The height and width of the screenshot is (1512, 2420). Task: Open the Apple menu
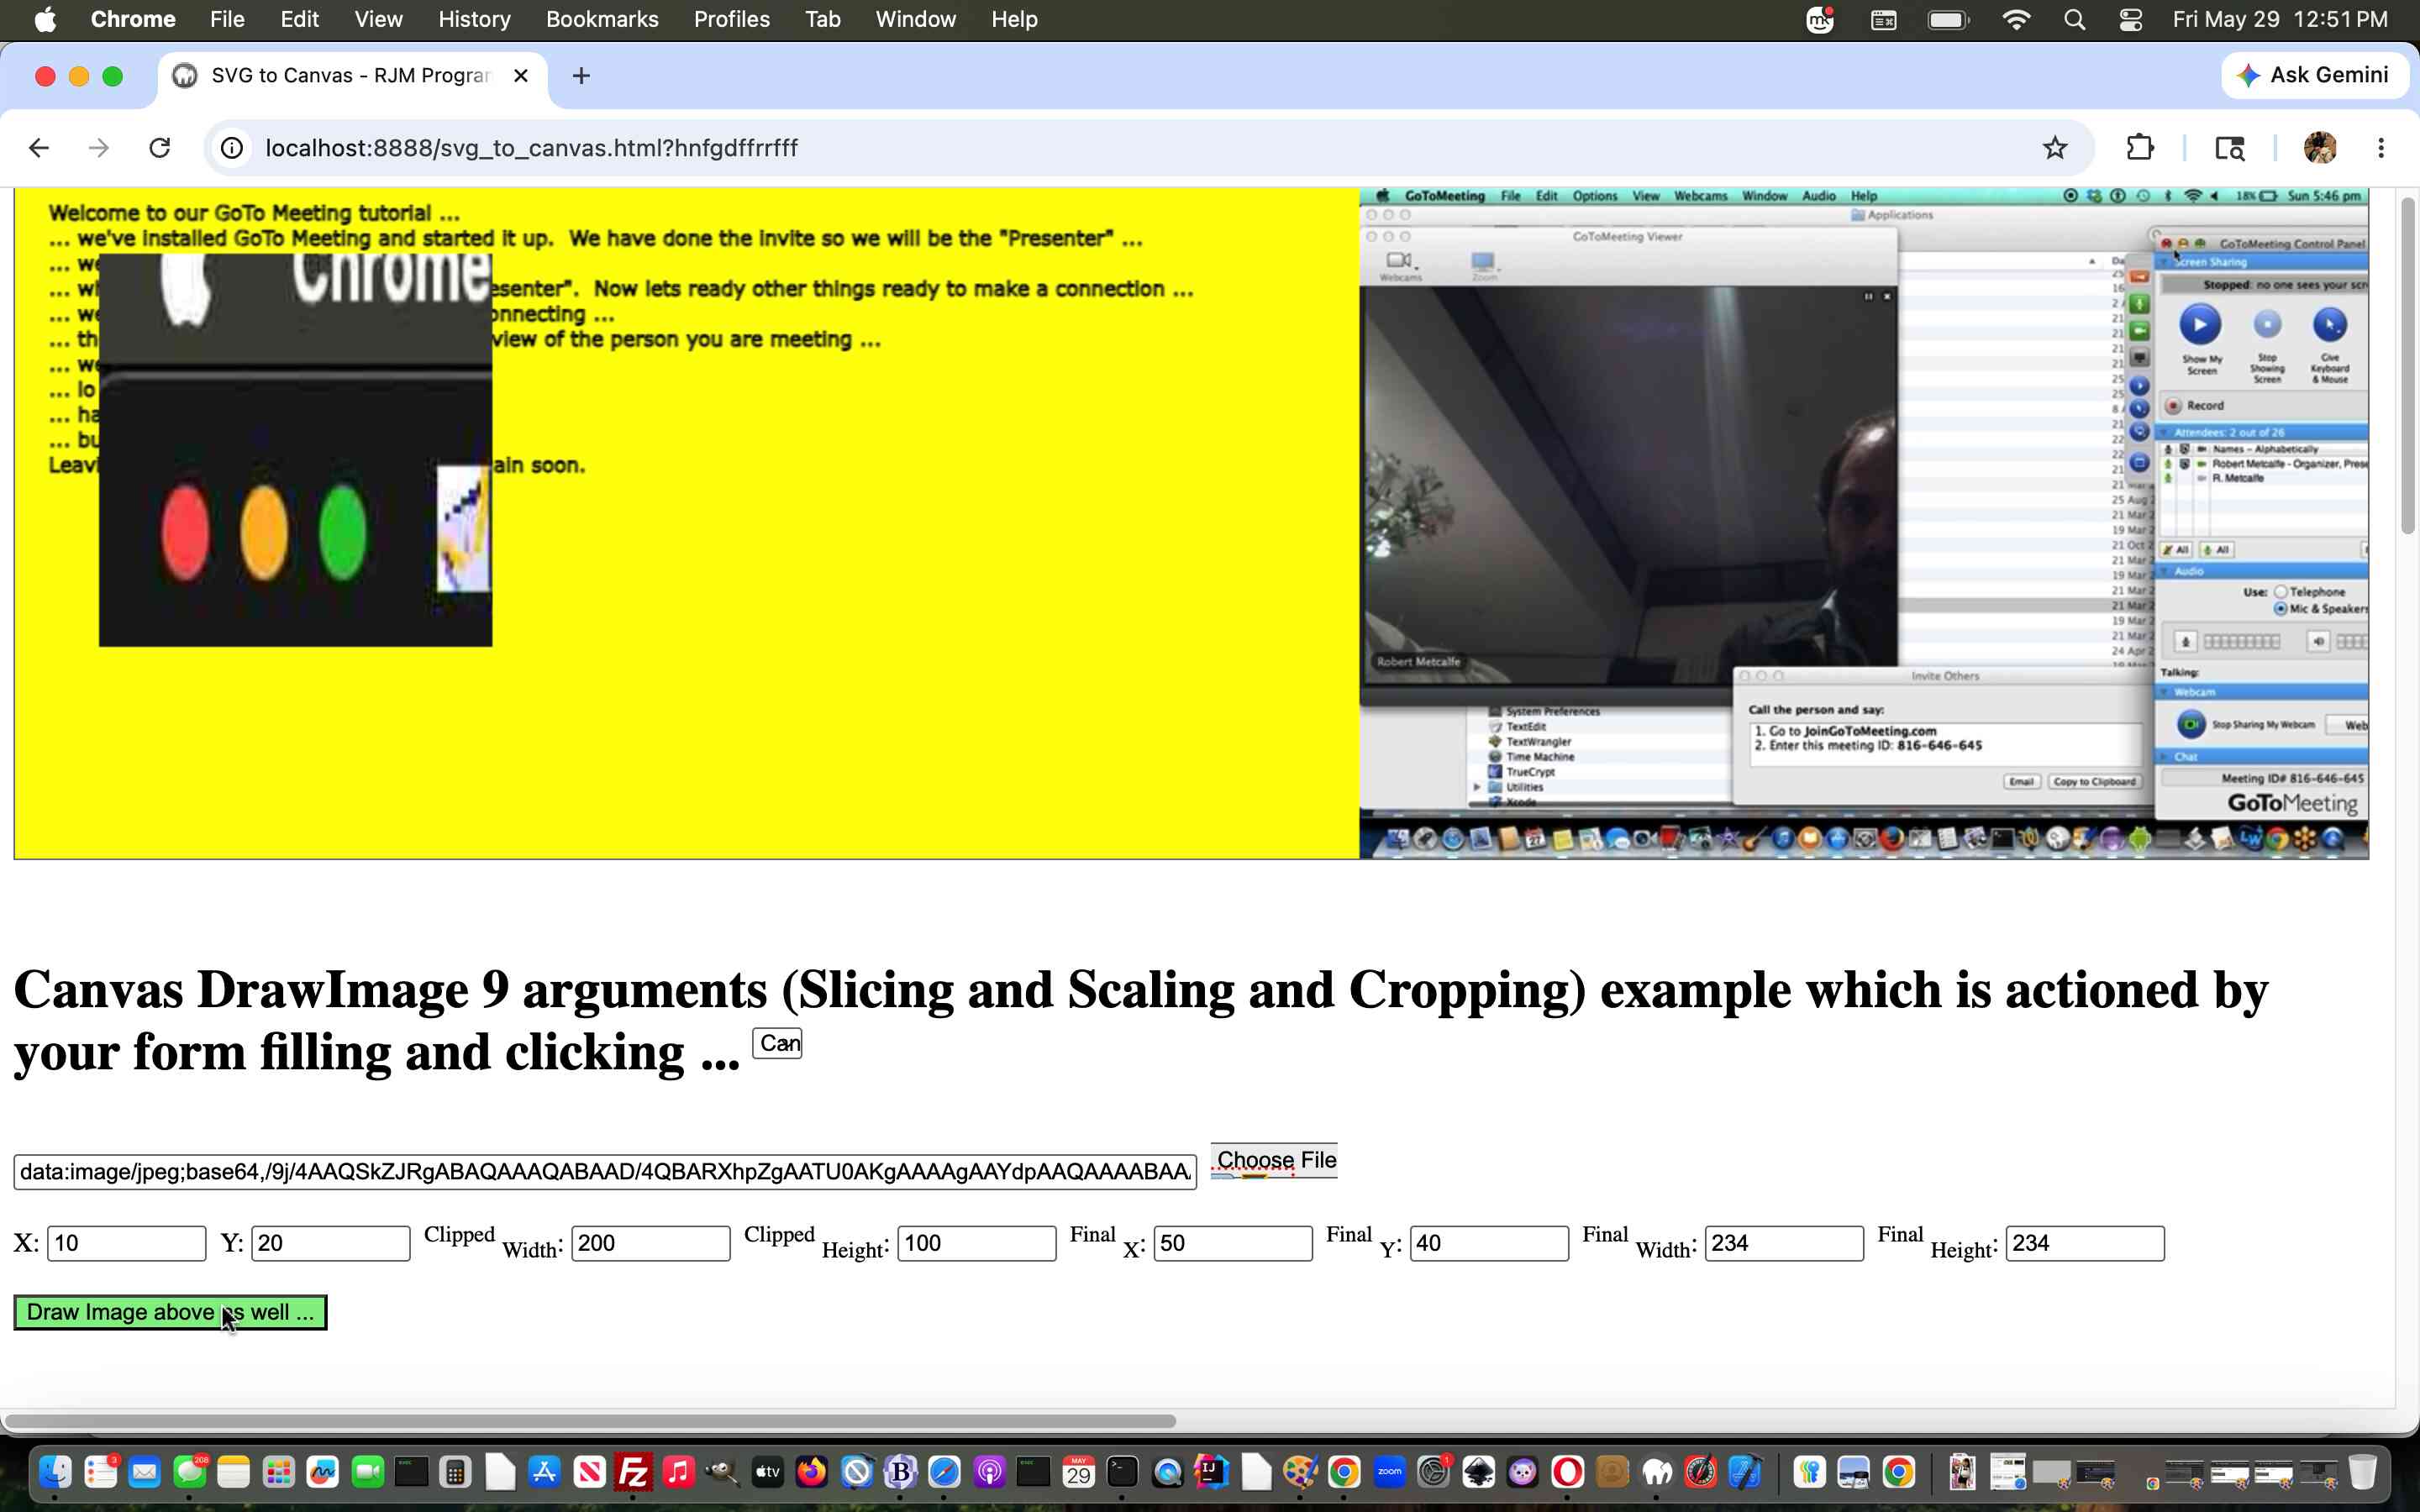45,19
